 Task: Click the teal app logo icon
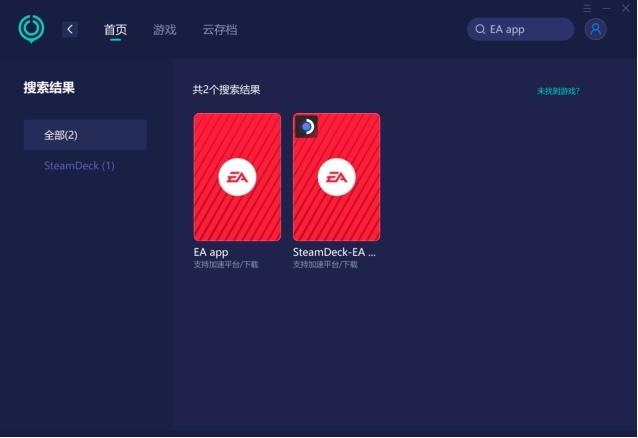tap(31, 28)
